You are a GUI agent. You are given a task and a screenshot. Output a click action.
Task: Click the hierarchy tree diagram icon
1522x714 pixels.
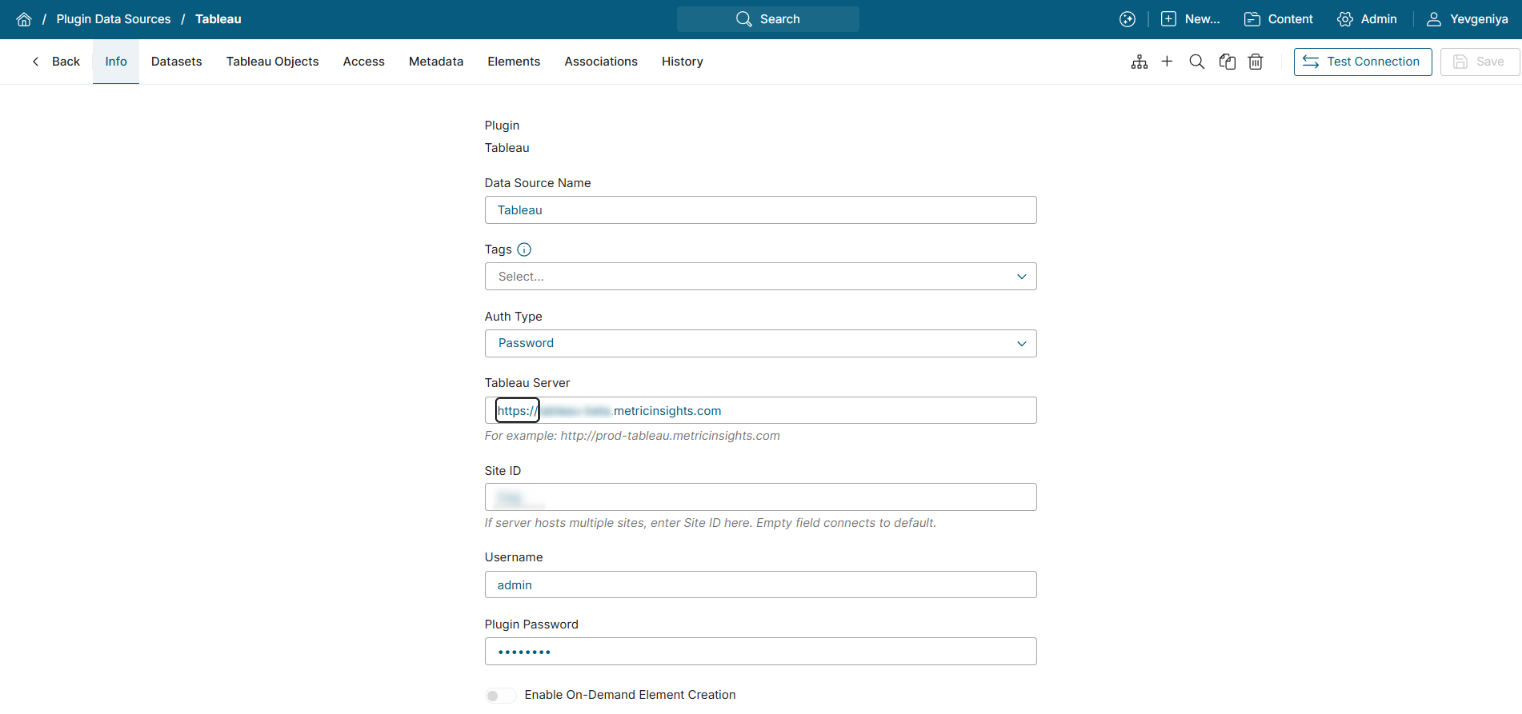coord(1139,62)
